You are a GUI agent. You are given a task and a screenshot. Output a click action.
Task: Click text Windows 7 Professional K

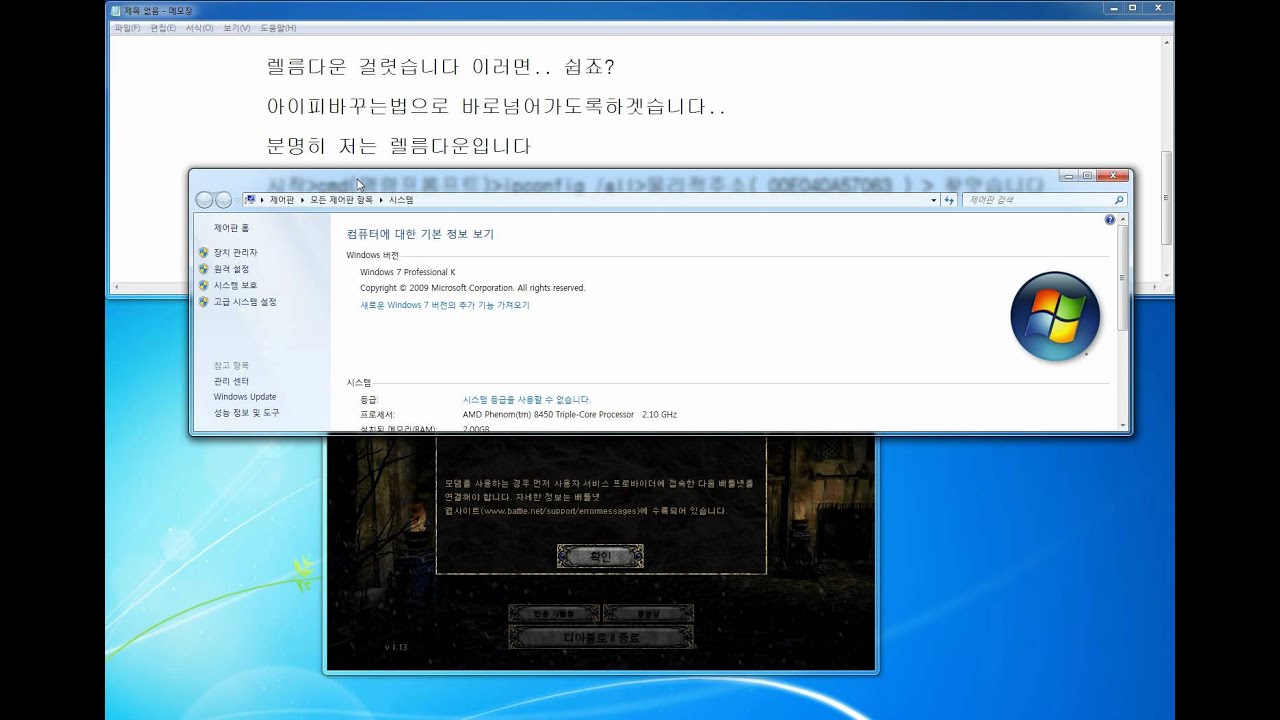407,272
